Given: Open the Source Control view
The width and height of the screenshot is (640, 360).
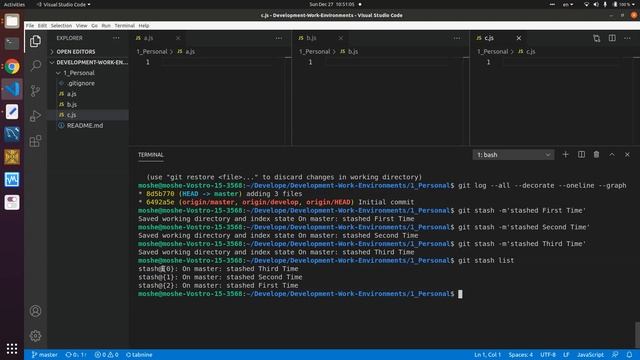Looking at the screenshot, I should 36,91.
